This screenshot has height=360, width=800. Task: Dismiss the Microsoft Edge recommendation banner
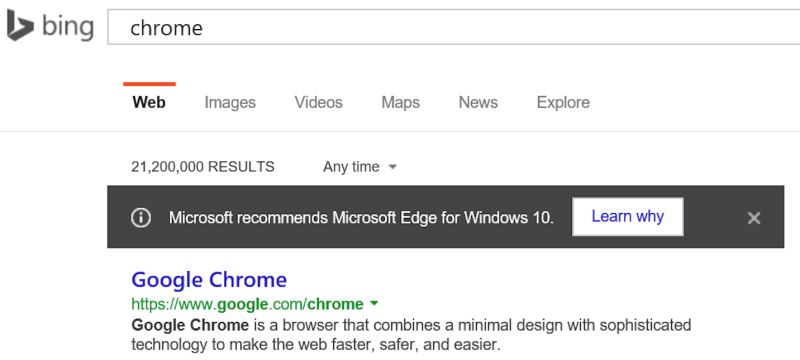(x=754, y=218)
